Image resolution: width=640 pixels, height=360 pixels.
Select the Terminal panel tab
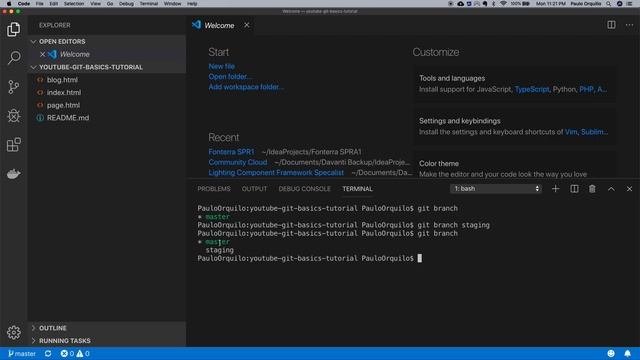coord(358,189)
